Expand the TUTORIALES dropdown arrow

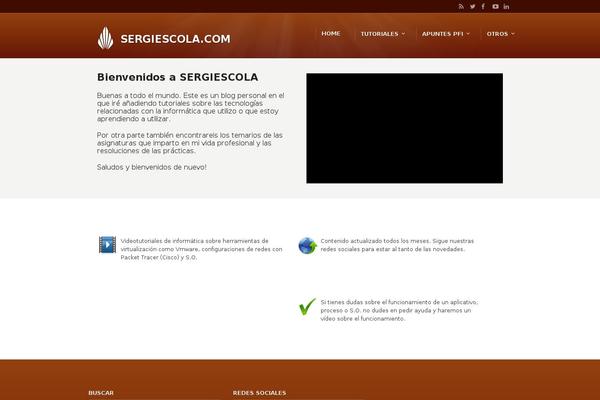point(403,34)
